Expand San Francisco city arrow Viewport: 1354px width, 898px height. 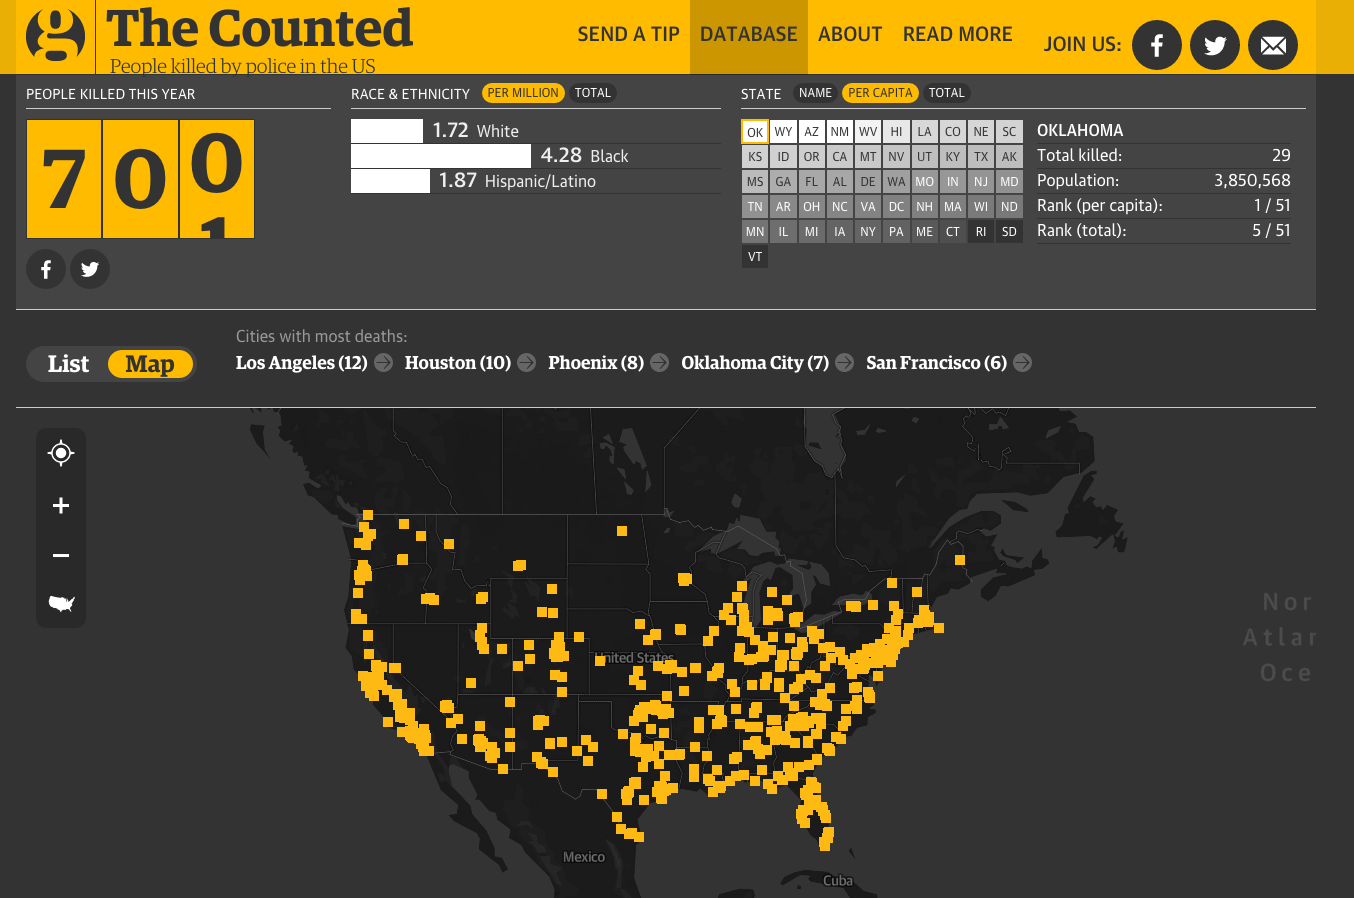tap(1022, 363)
